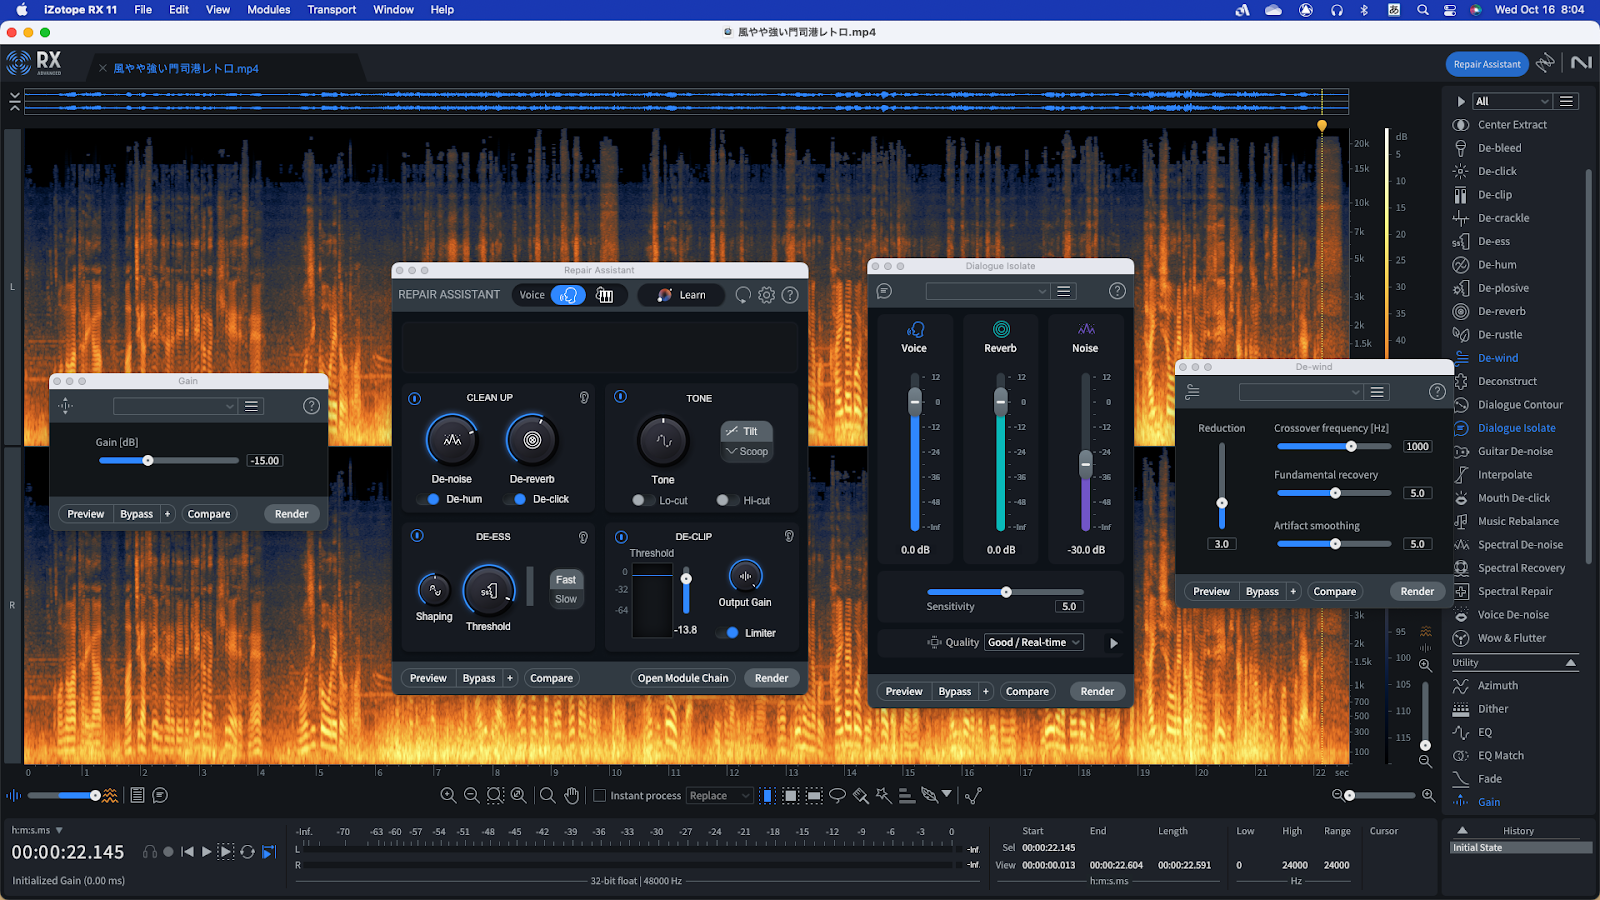The width and height of the screenshot is (1600, 900).
Task: Click the Learn button in Repair Assistant
Action: 682,295
